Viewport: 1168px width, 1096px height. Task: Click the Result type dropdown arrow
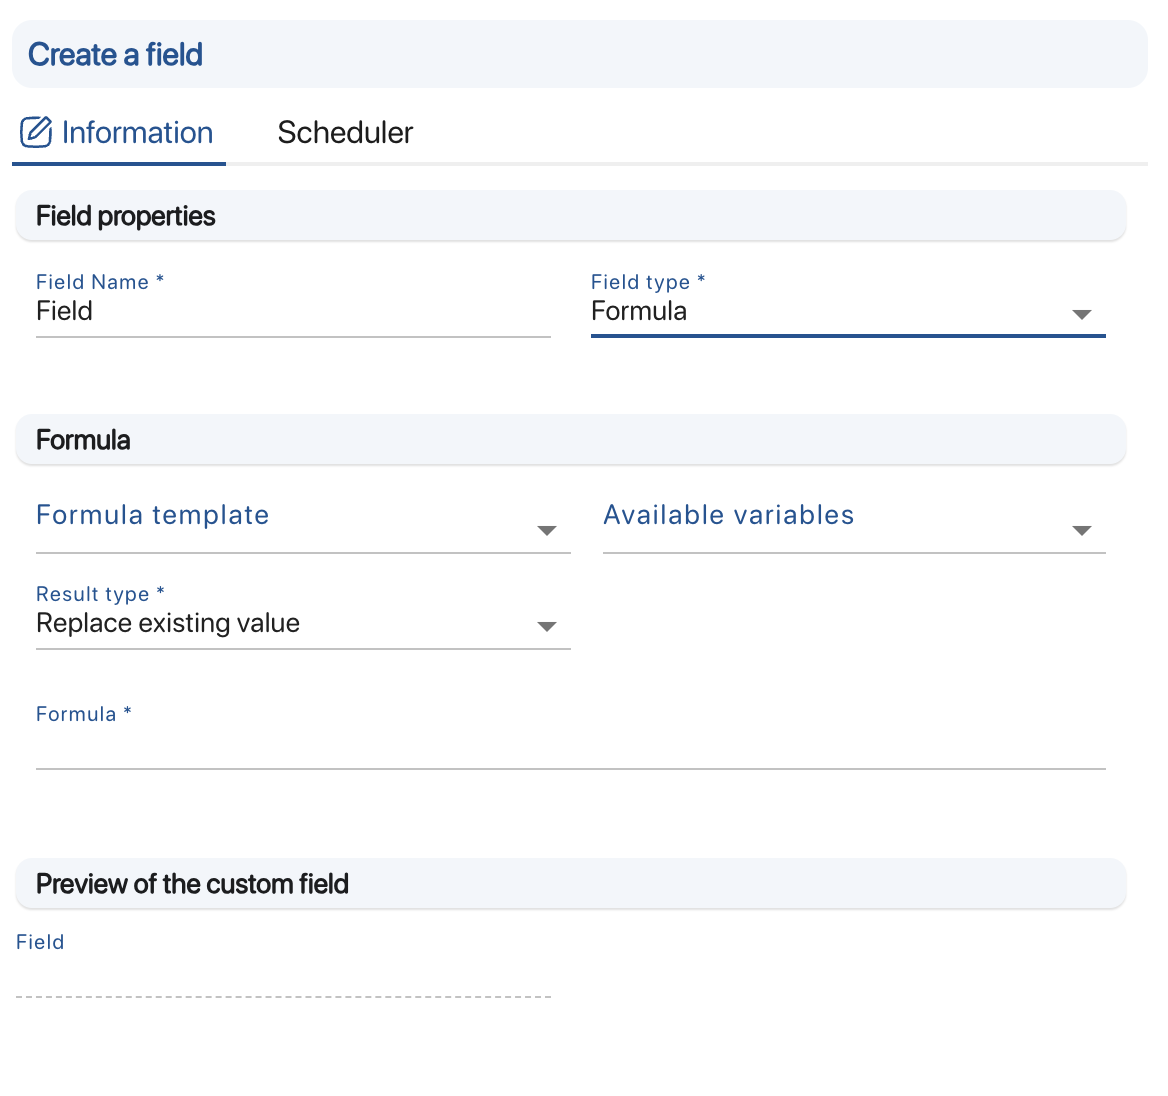pos(547,626)
